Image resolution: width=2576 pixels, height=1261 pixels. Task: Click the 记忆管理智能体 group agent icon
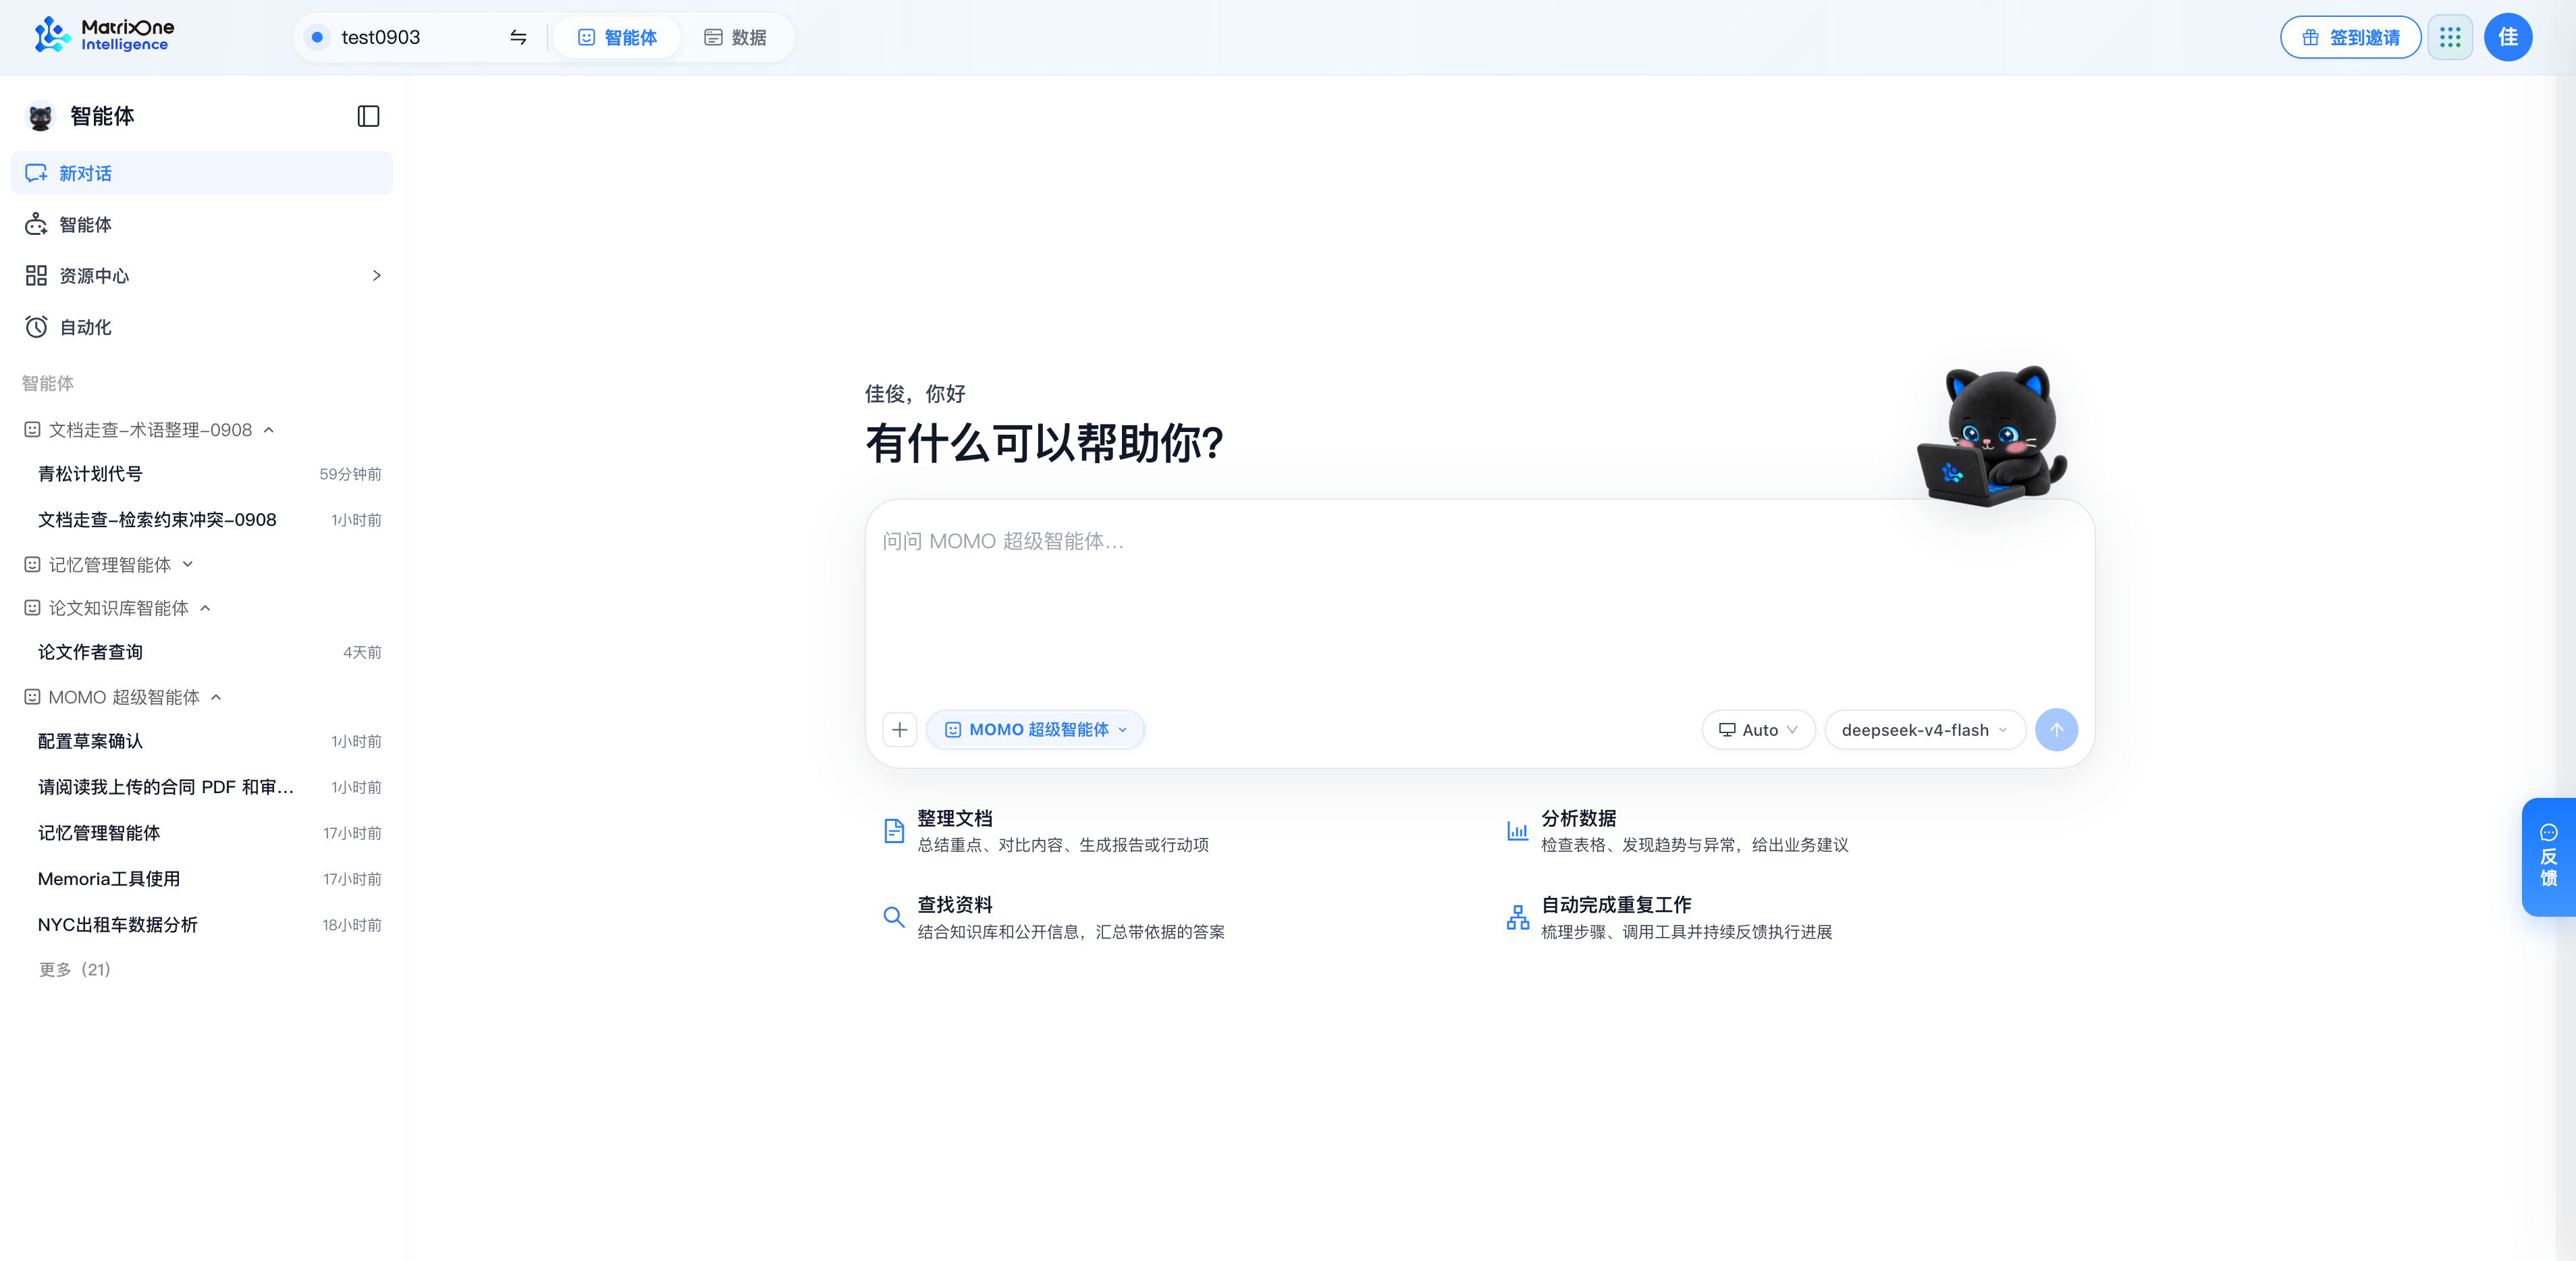click(32, 565)
